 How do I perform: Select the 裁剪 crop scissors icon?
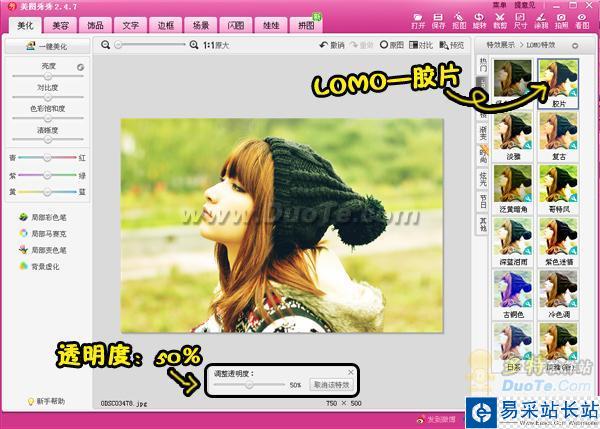500,21
